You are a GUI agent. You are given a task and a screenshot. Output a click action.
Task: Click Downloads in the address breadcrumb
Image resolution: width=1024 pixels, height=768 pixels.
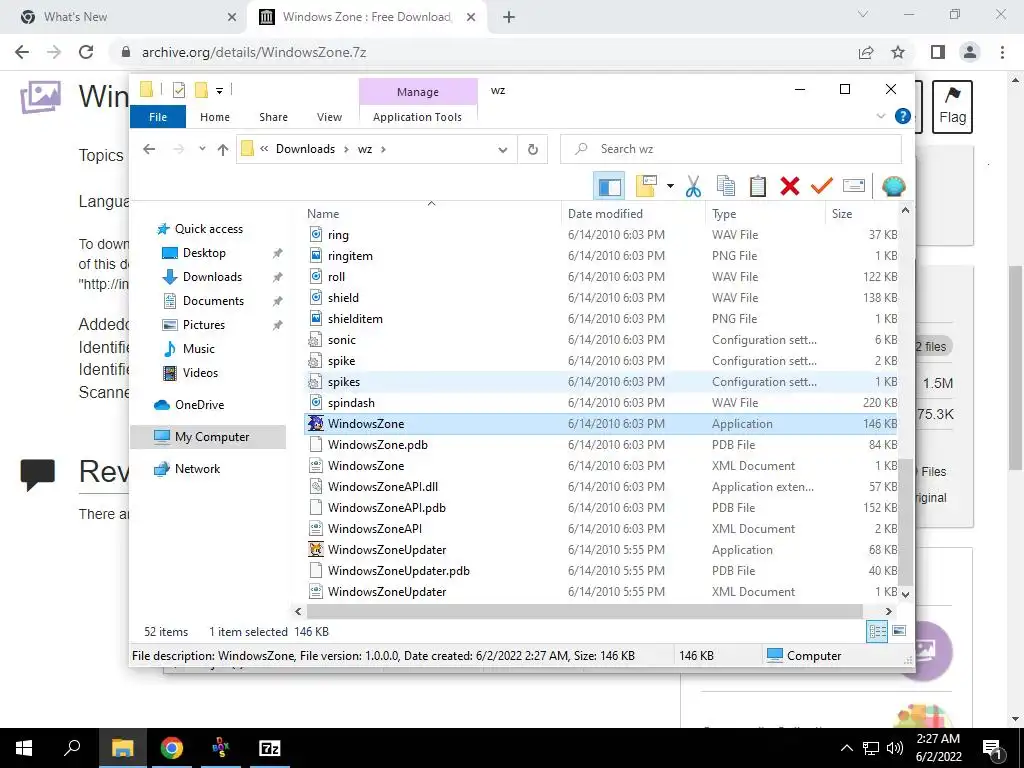coord(305,149)
